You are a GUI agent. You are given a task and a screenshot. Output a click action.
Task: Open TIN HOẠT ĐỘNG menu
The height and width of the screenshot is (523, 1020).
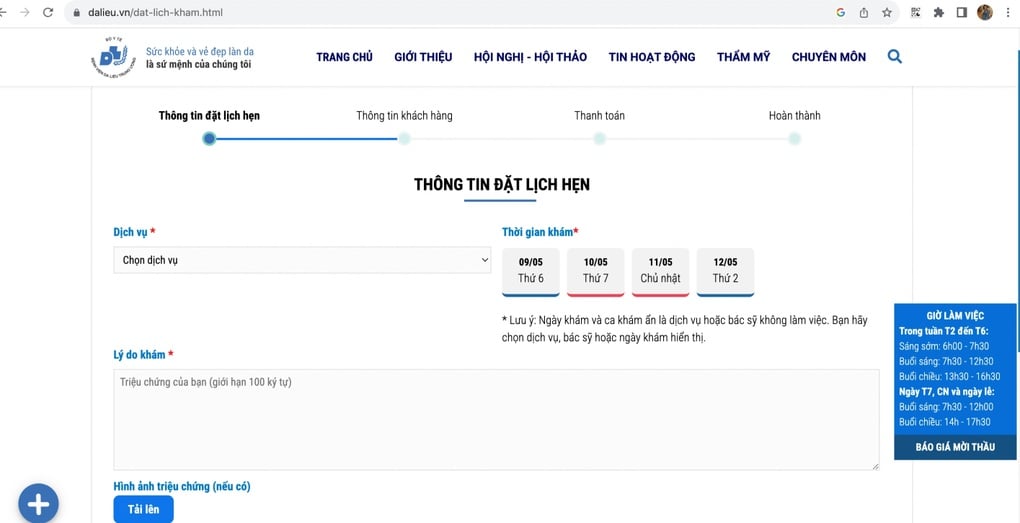click(x=652, y=57)
